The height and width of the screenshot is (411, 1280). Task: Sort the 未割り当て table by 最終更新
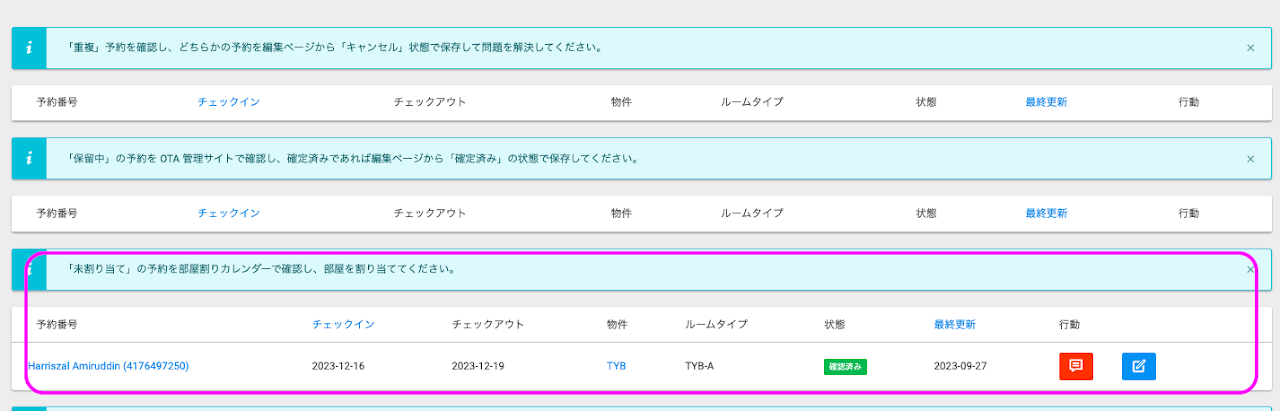955,324
